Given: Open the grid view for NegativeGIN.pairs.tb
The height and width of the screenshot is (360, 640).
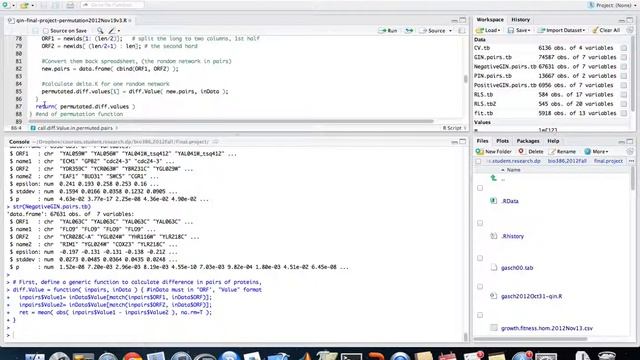Looking at the screenshot, I should click(624, 67).
